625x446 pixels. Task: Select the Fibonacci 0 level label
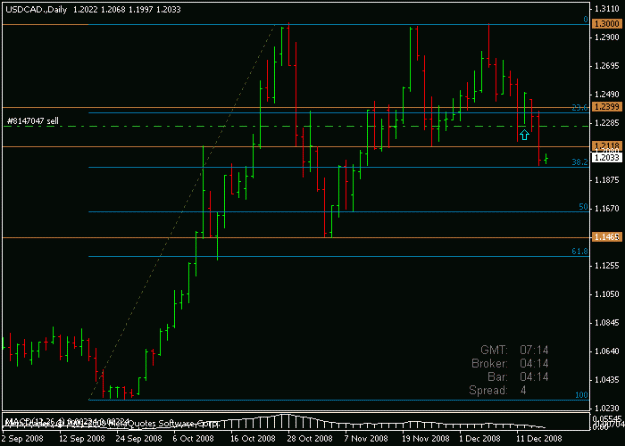point(586,19)
